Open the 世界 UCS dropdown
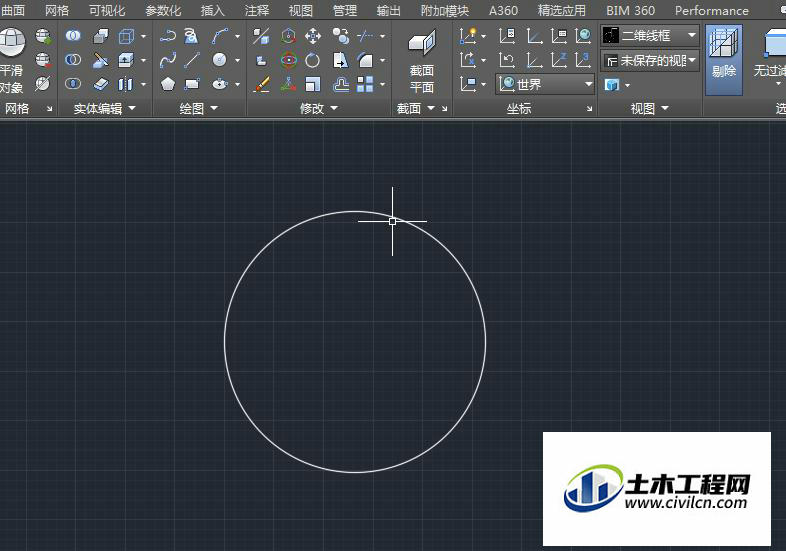Screen dimensions: 786x551 tap(545, 84)
